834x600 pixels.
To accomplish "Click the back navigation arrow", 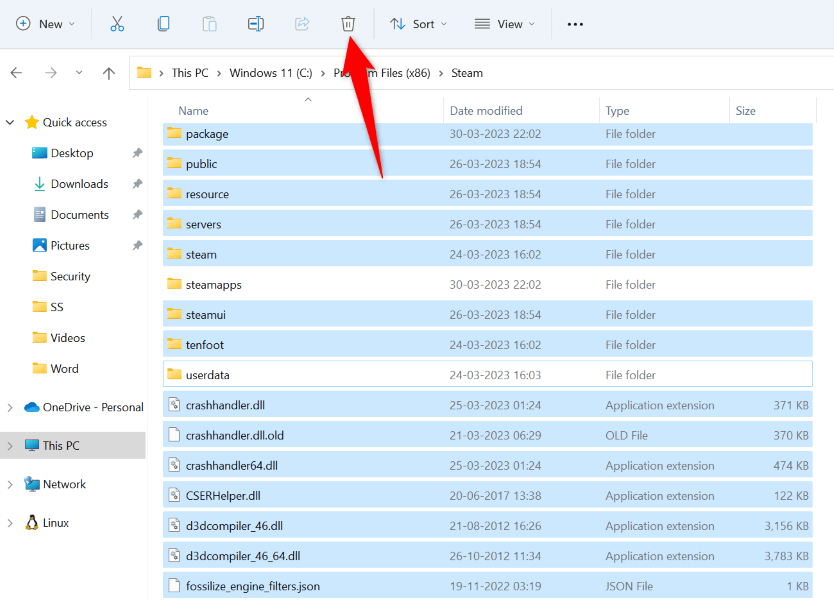I will pos(16,73).
